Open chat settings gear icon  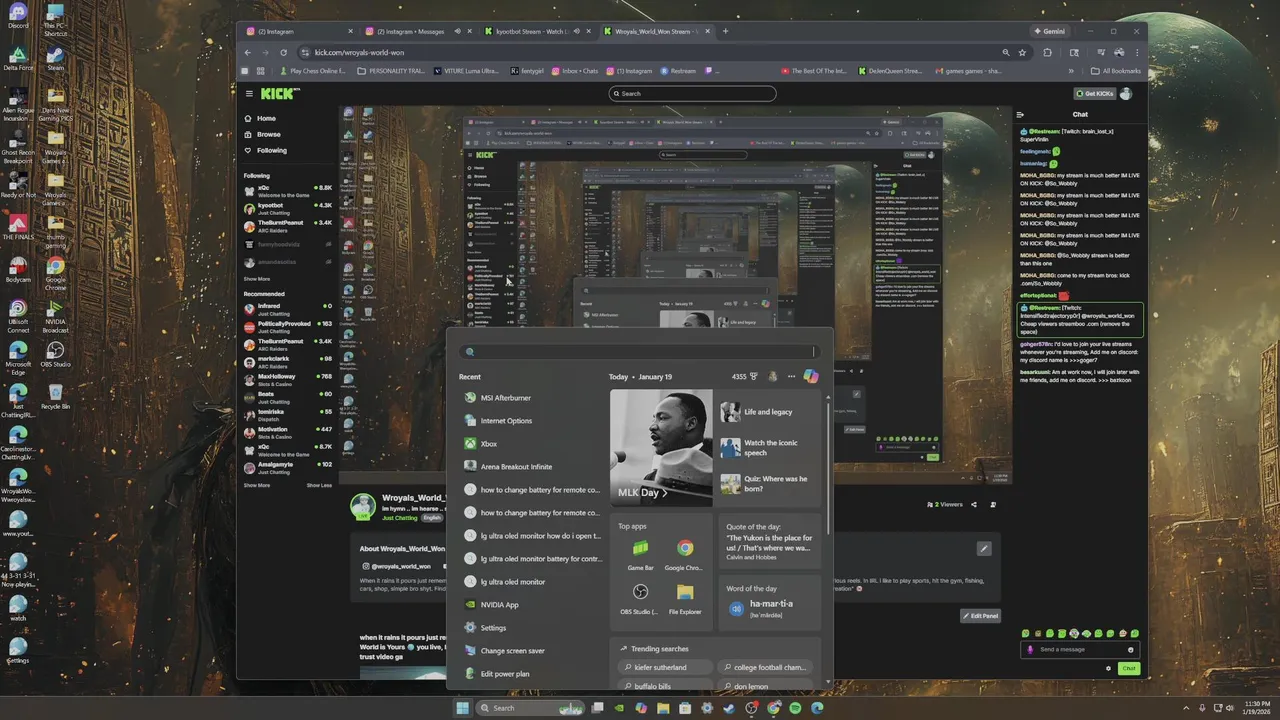tap(1108, 668)
